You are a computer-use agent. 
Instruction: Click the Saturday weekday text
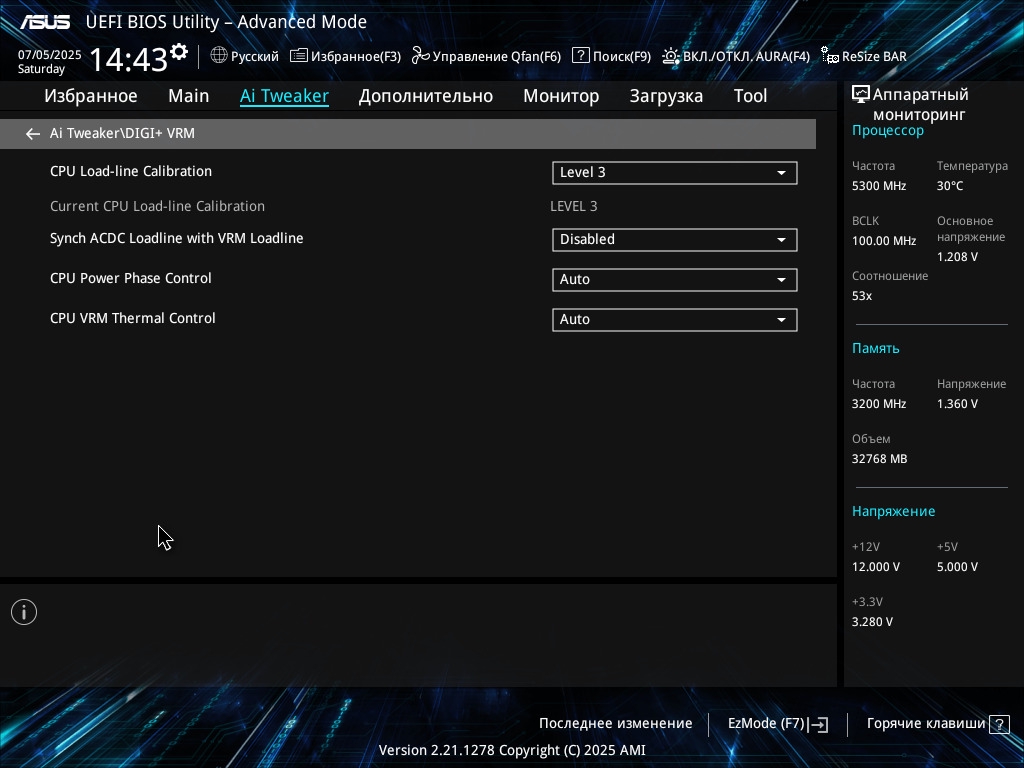click(x=41, y=69)
